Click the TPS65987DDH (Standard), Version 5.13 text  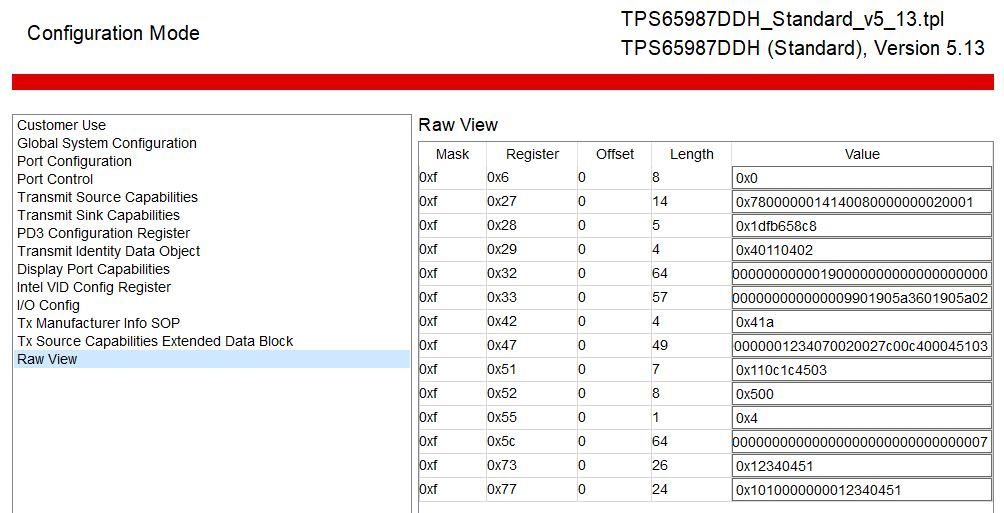click(803, 48)
